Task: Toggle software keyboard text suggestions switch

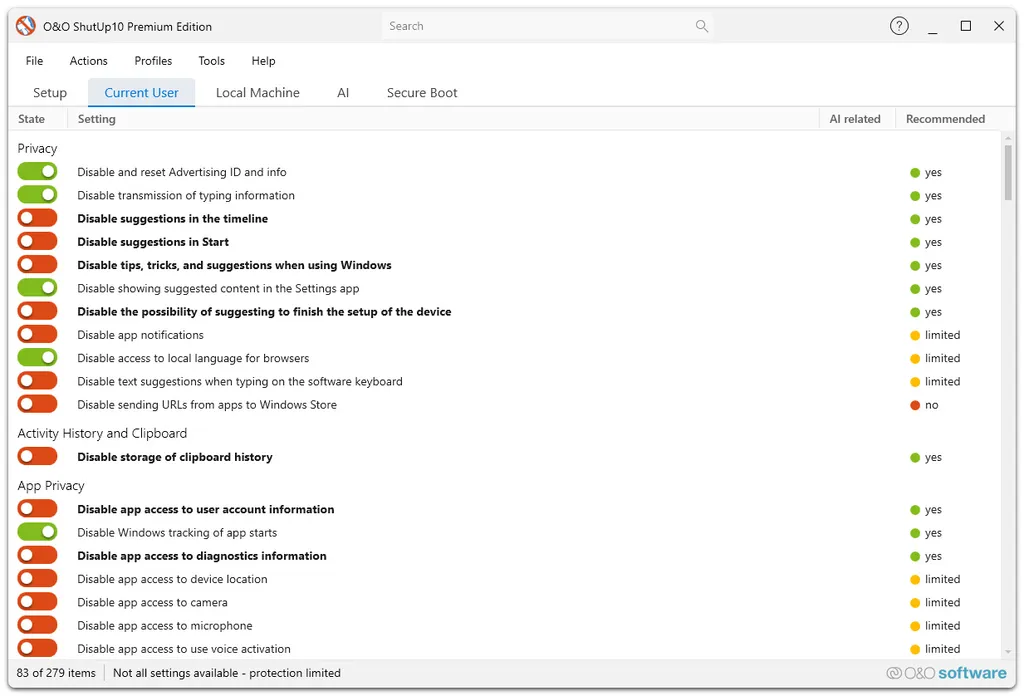Action: point(37,381)
